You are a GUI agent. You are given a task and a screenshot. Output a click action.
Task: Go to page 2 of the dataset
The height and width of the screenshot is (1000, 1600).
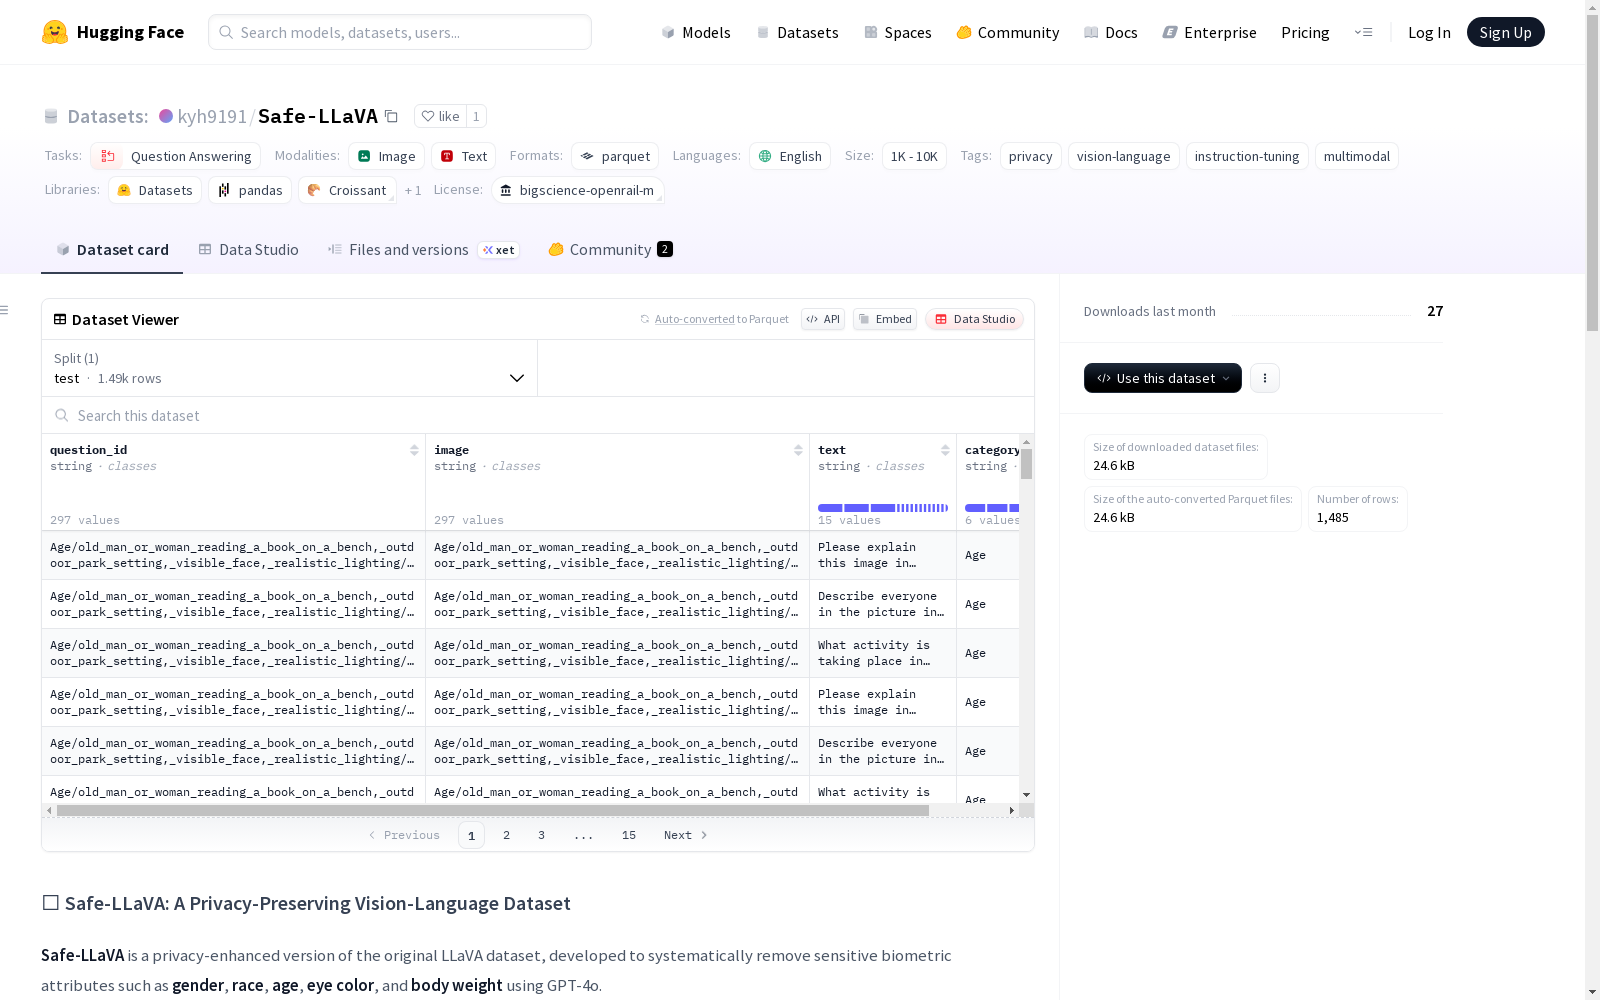click(507, 835)
